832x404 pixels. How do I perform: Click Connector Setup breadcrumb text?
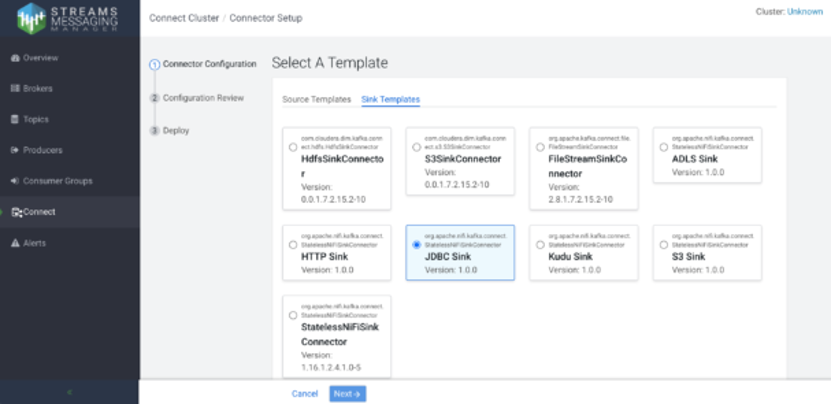(266, 18)
